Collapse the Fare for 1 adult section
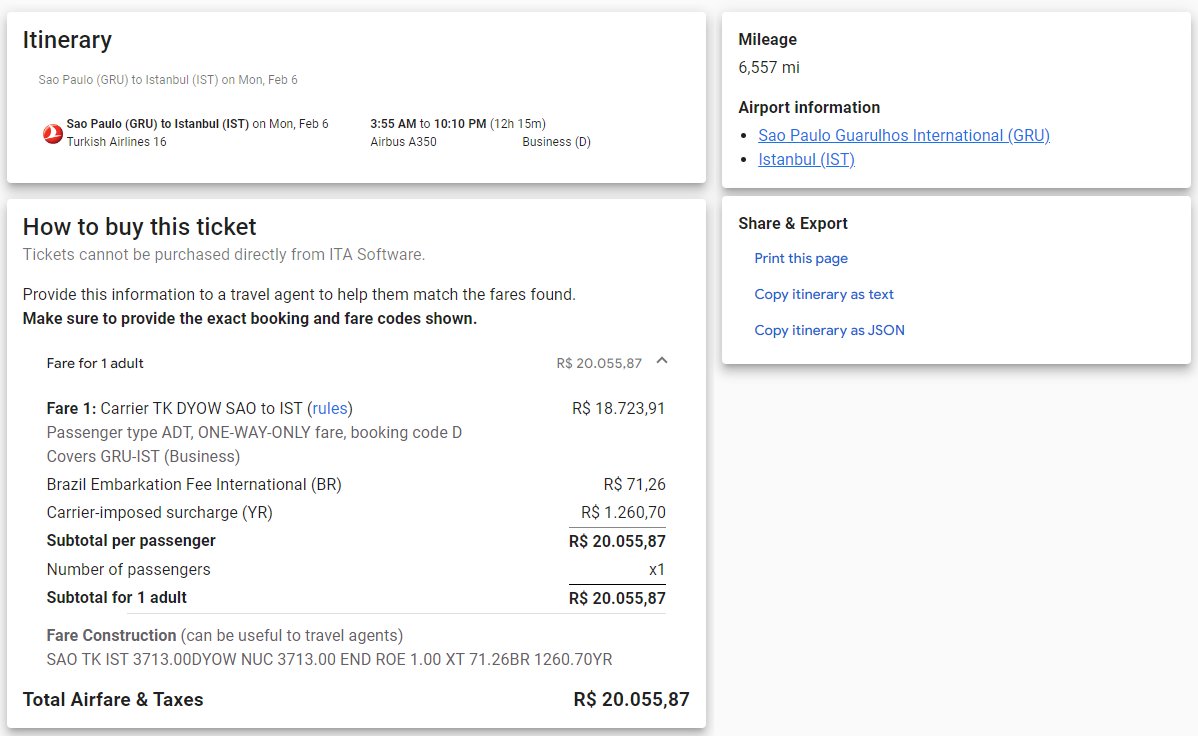This screenshot has width=1198, height=736. pos(662,361)
